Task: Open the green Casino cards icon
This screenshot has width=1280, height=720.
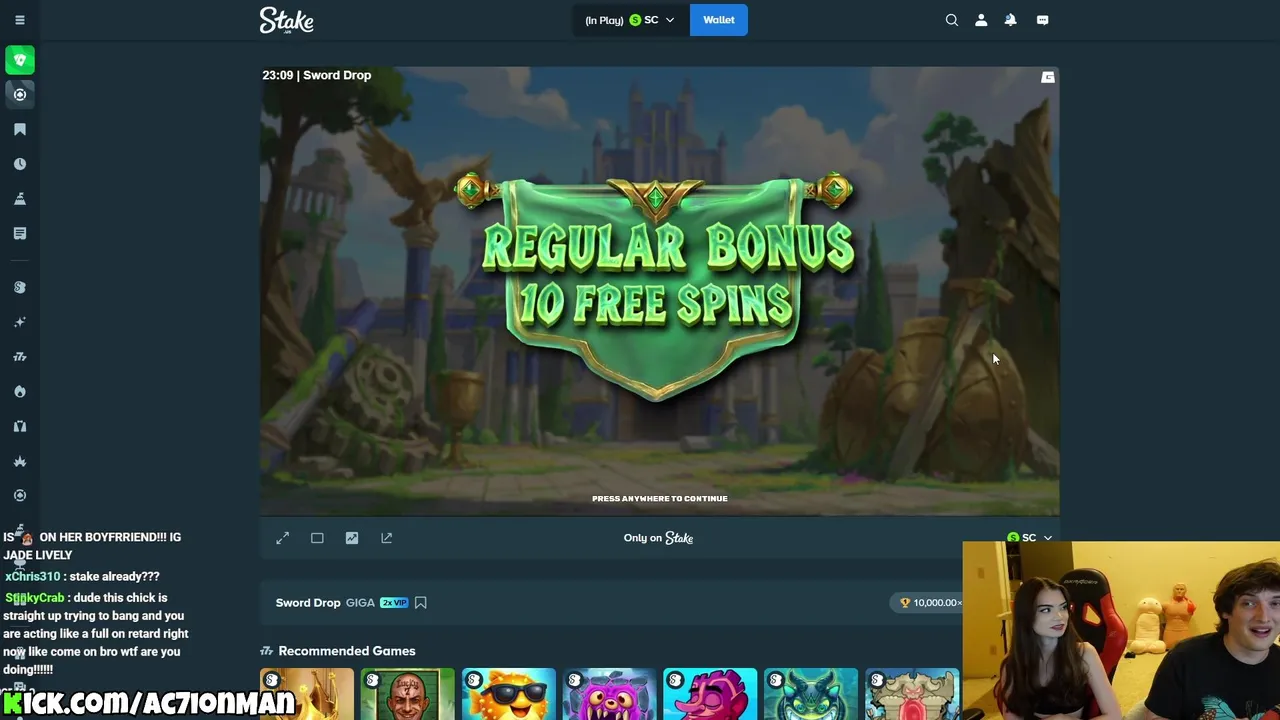Action: pos(20,60)
